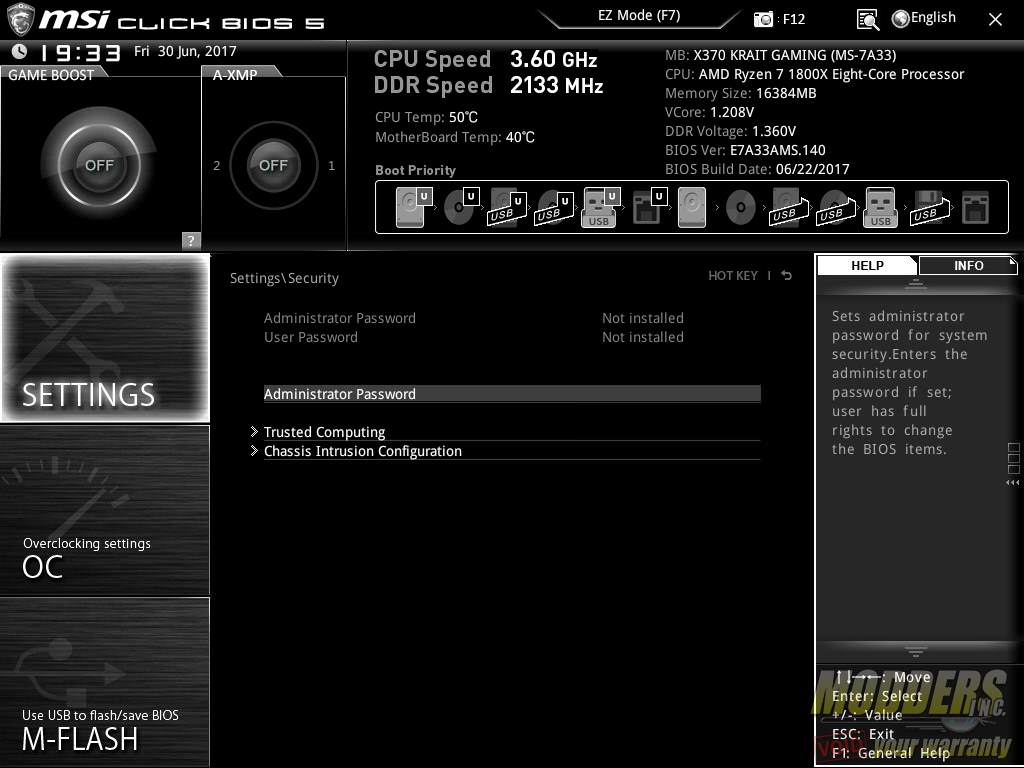Select the USB floppy boot device
1024x768 pixels.
[x=929, y=207]
